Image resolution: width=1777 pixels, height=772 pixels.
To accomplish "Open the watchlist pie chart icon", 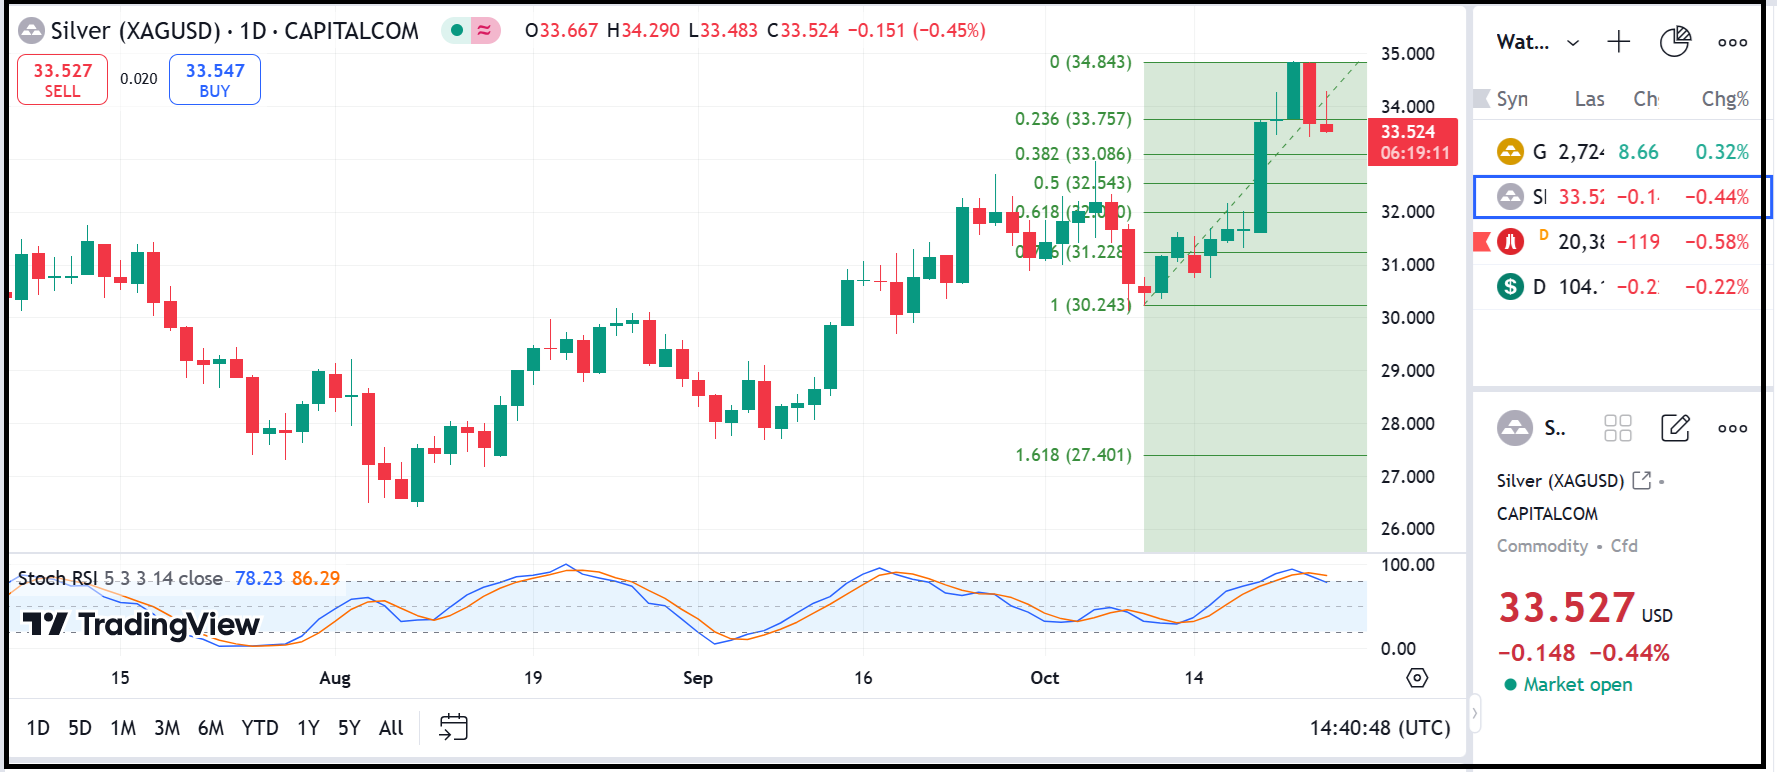I will [x=1674, y=42].
